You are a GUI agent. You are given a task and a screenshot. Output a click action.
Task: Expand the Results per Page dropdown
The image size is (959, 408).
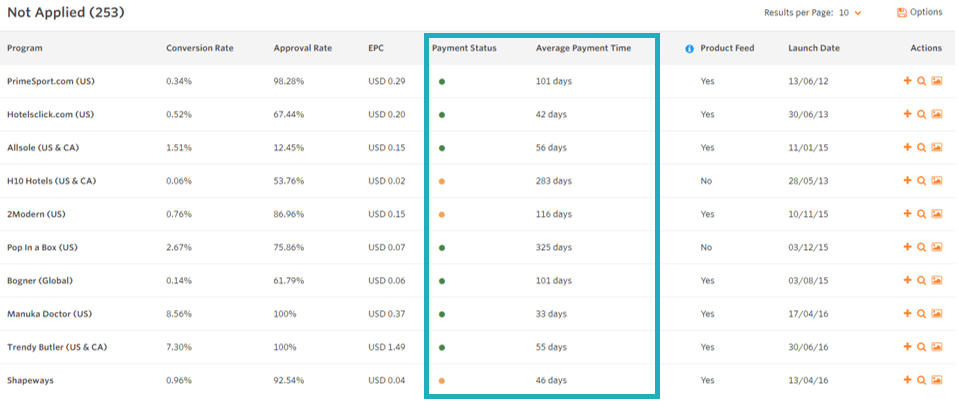(850, 12)
